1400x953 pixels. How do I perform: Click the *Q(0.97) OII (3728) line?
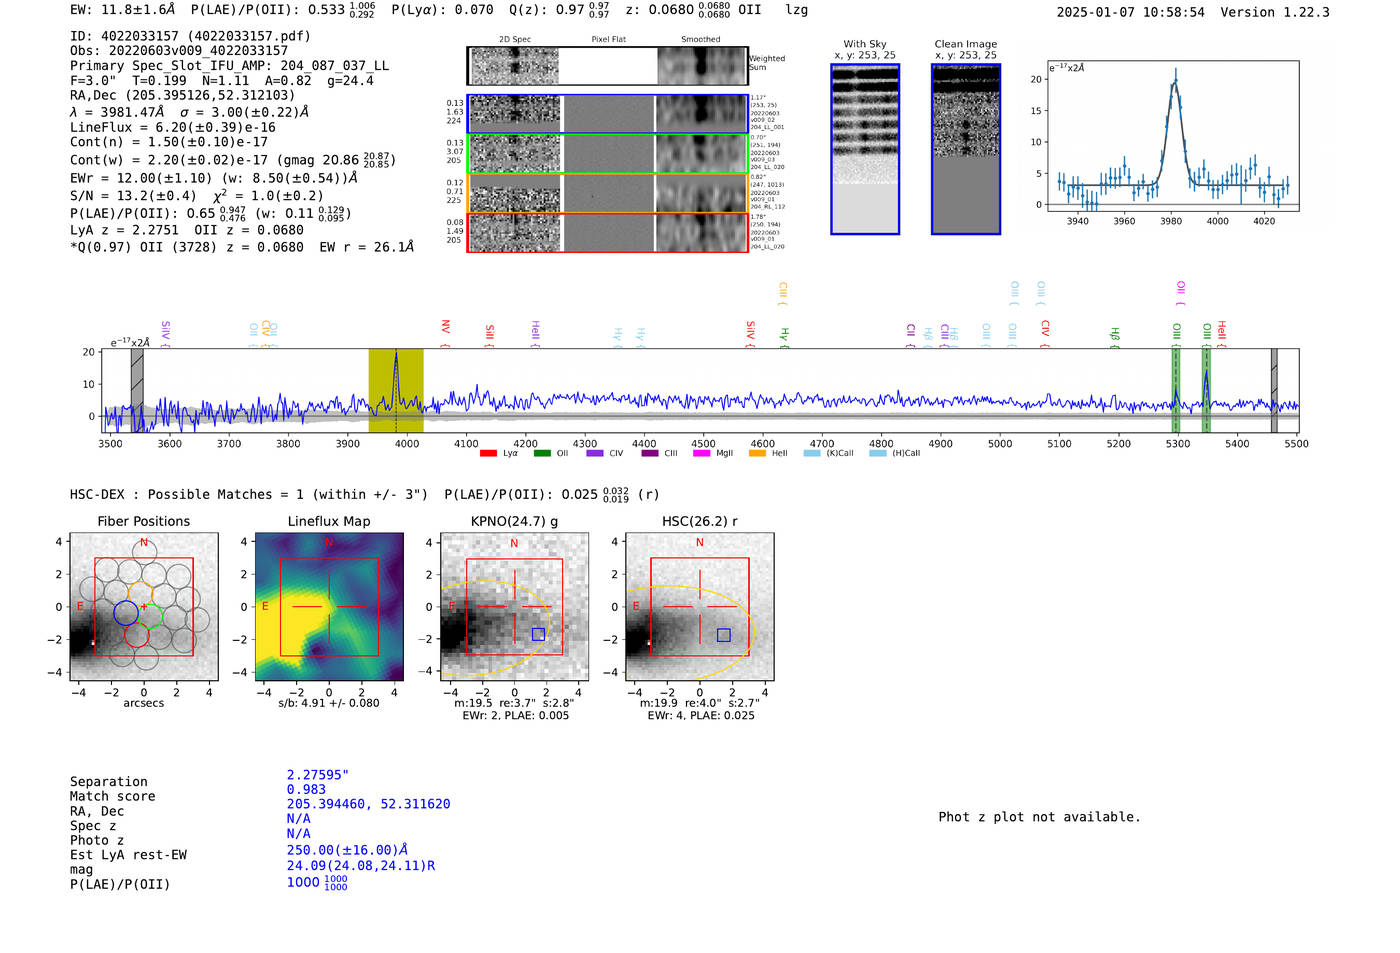pyautogui.click(x=242, y=247)
